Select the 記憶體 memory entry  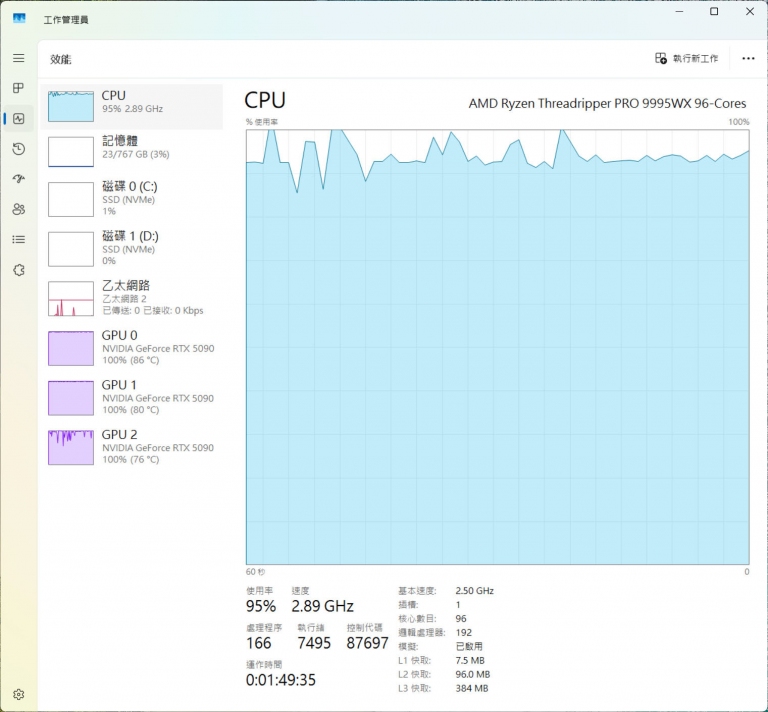[135, 148]
